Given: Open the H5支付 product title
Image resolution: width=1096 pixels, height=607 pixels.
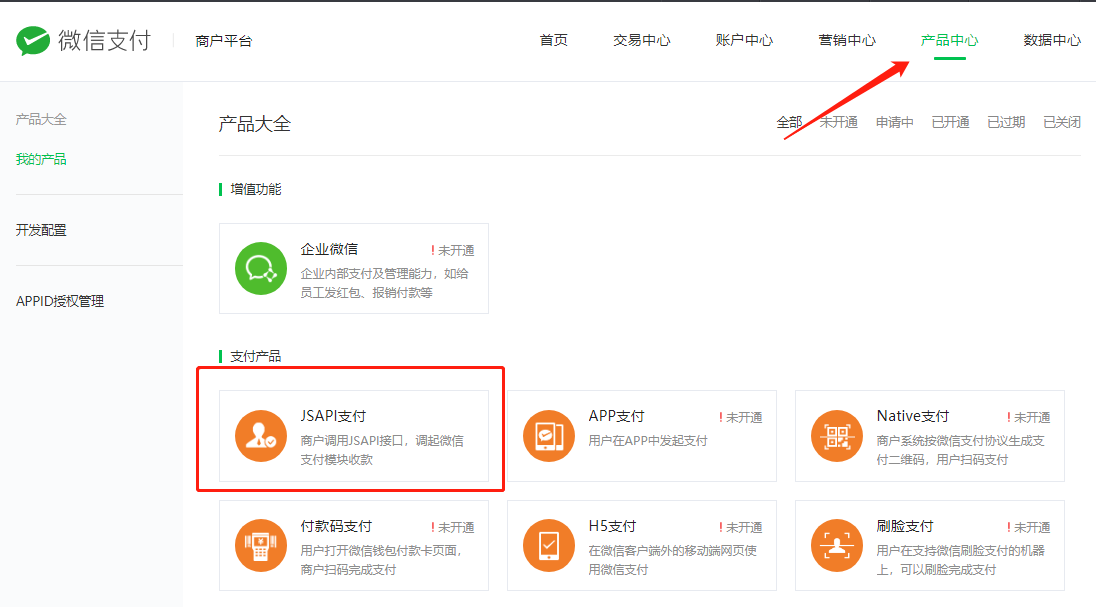Looking at the screenshot, I should pos(612,526).
